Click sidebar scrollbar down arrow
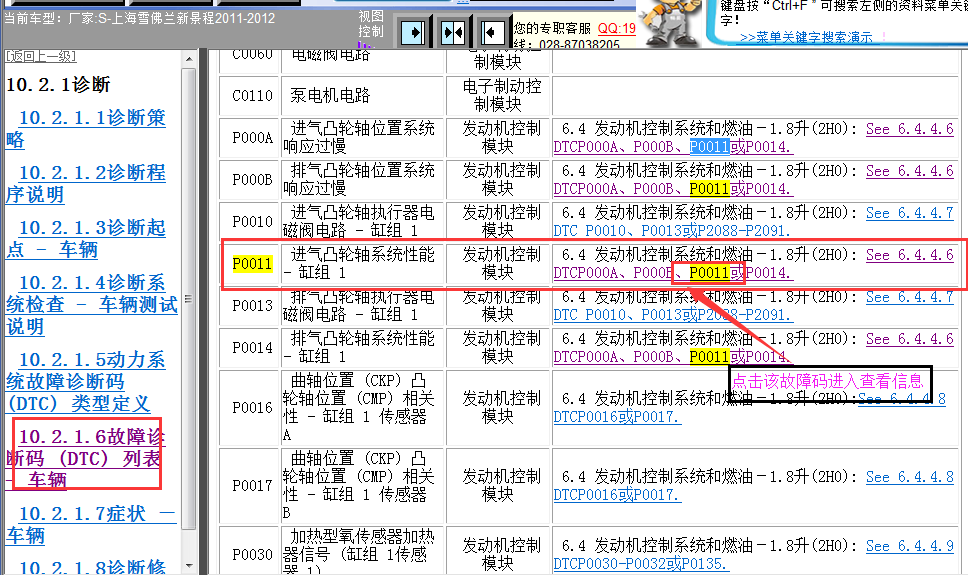The width and height of the screenshot is (968, 575). point(189,565)
